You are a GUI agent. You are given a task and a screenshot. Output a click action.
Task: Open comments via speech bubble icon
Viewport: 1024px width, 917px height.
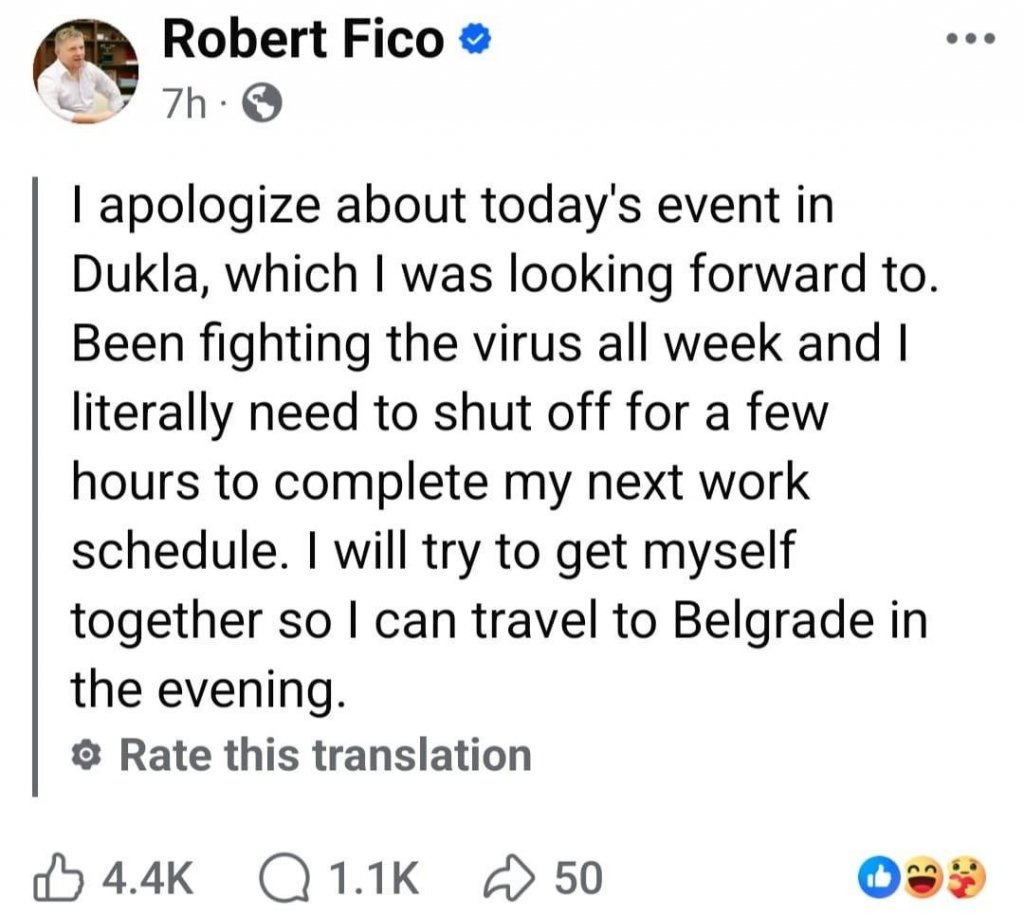click(x=283, y=878)
